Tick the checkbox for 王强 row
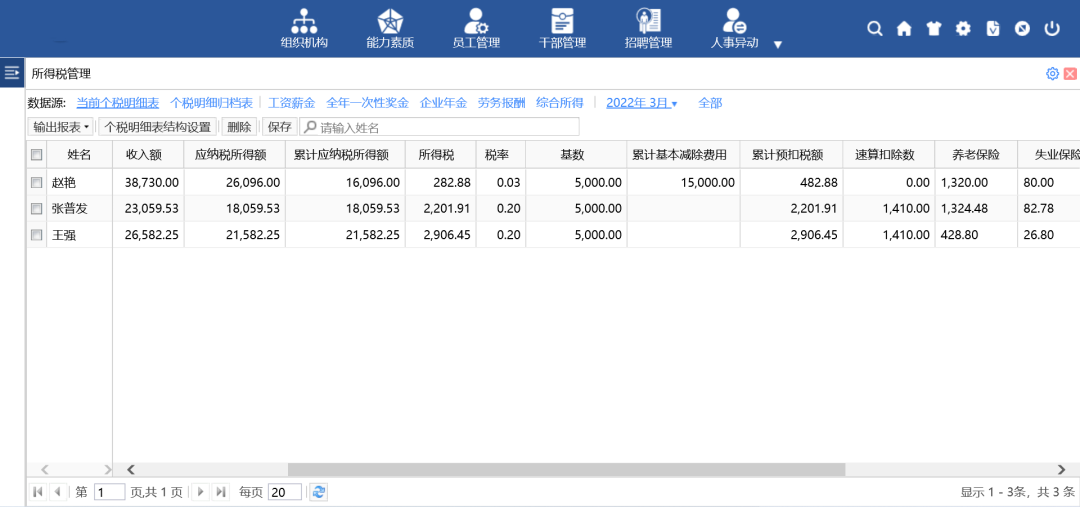 point(37,235)
